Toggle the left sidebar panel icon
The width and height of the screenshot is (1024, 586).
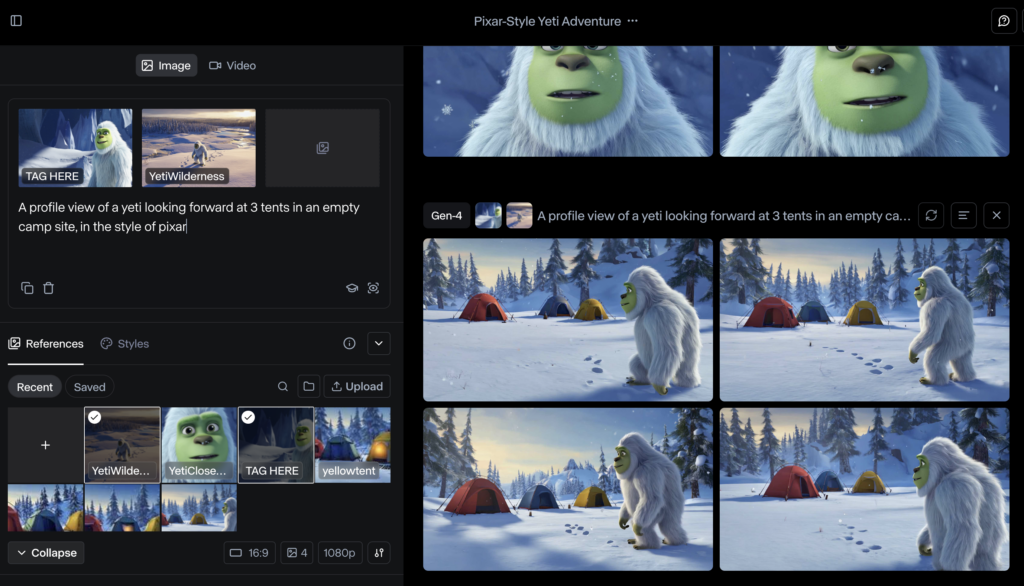point(16,21)
